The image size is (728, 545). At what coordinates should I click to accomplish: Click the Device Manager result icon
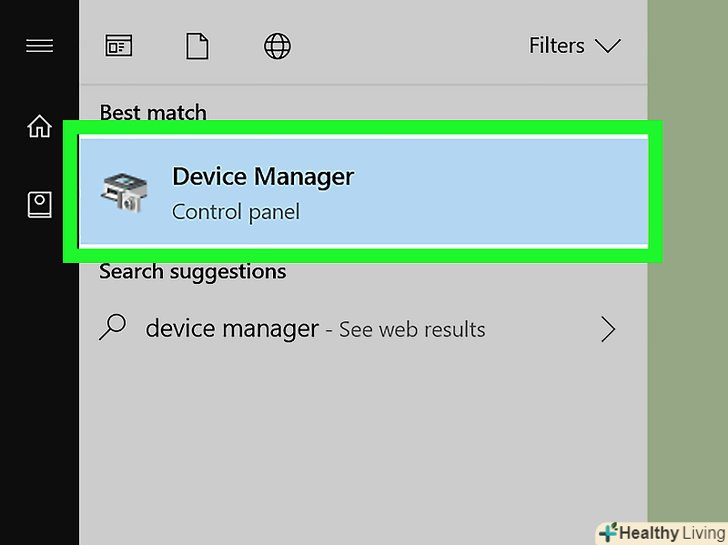[124, 192]
